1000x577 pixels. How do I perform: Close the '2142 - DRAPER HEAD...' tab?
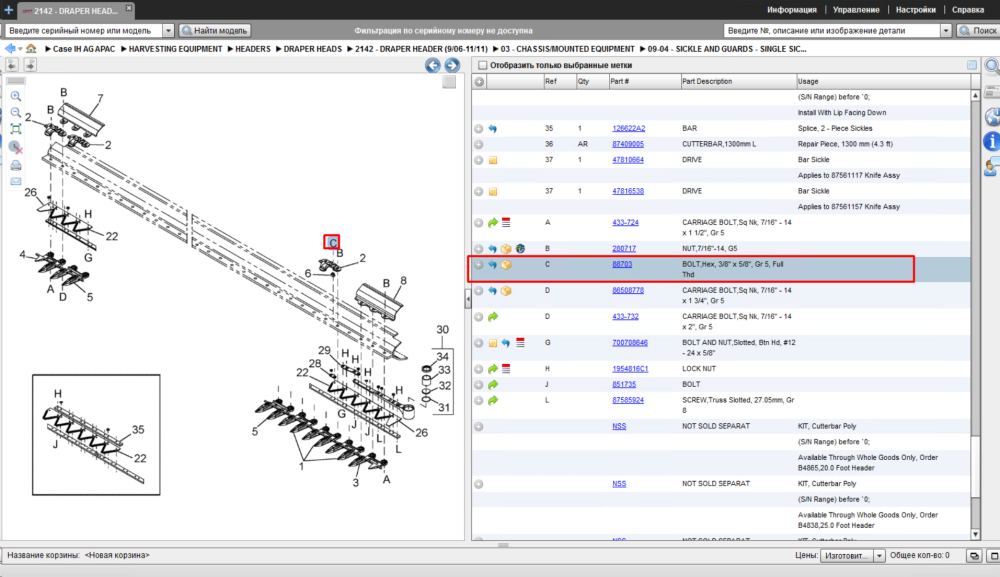click(128, 8)
